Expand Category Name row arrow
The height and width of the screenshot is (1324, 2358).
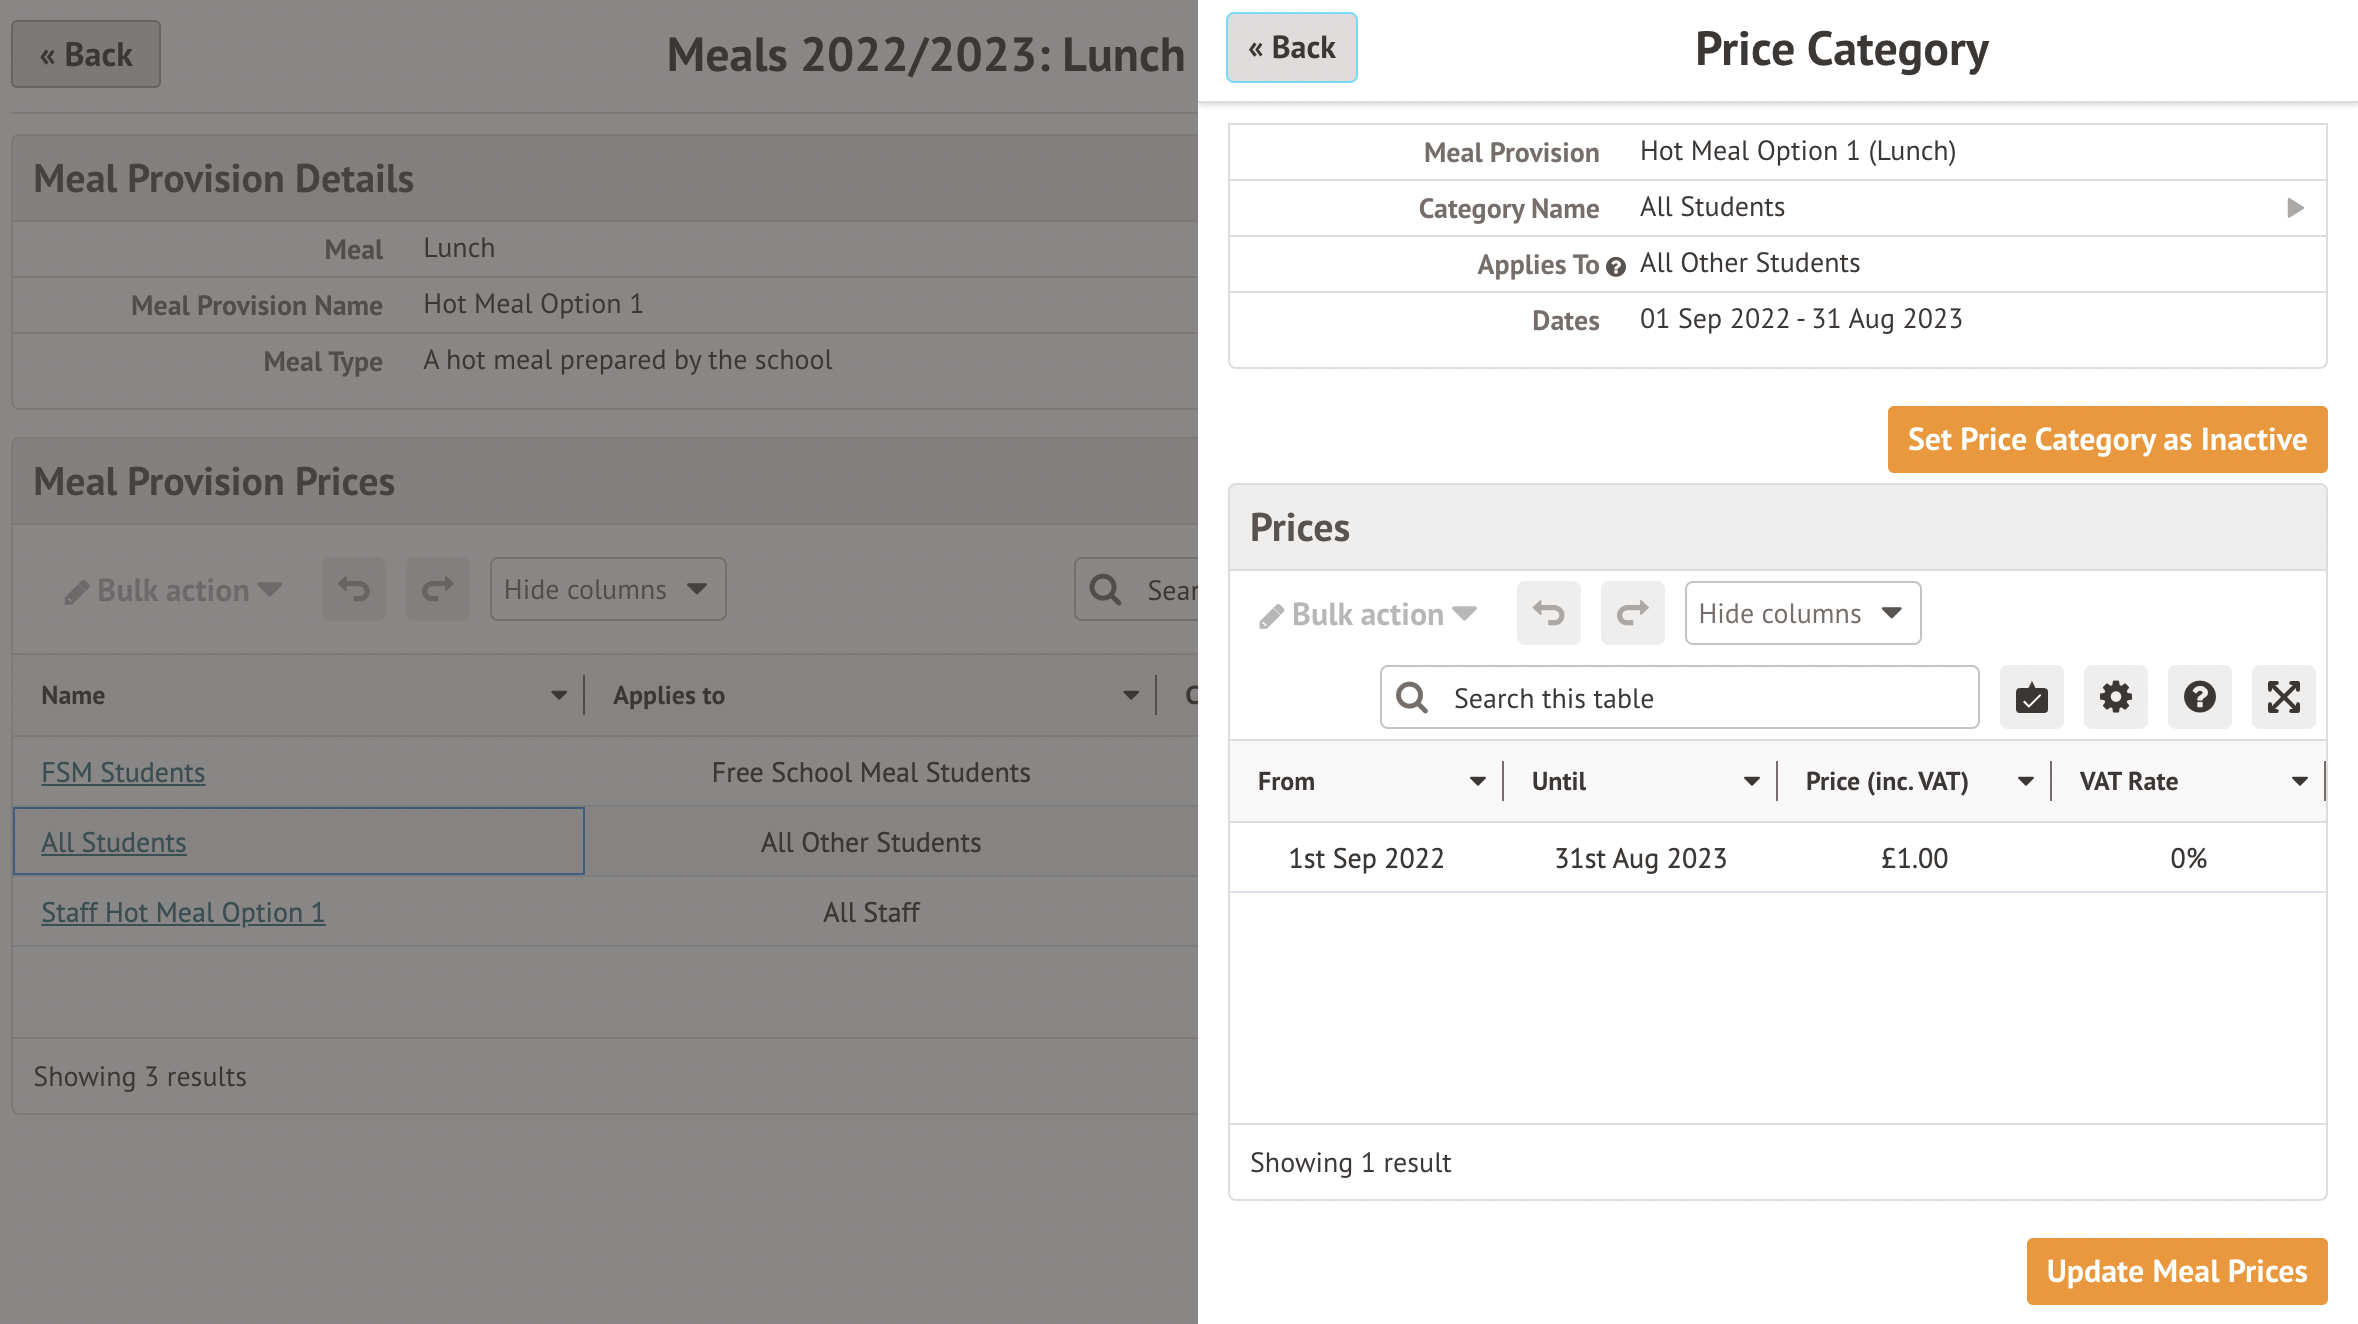2295,208
